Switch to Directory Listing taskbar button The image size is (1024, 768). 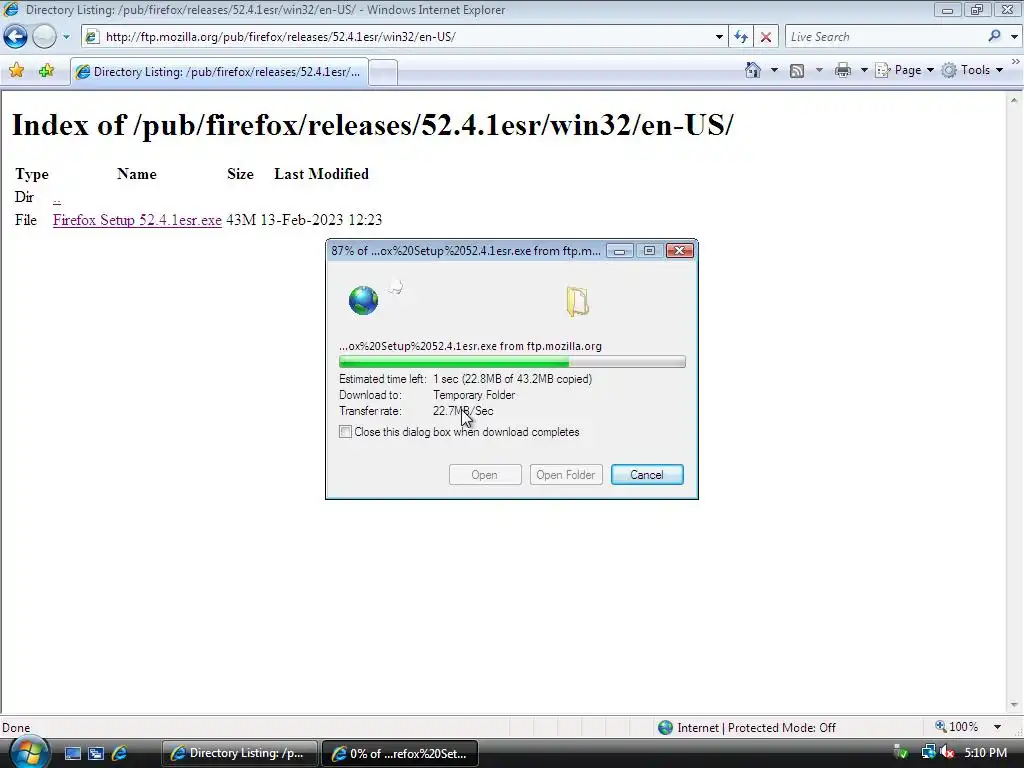tap(239, 754)
